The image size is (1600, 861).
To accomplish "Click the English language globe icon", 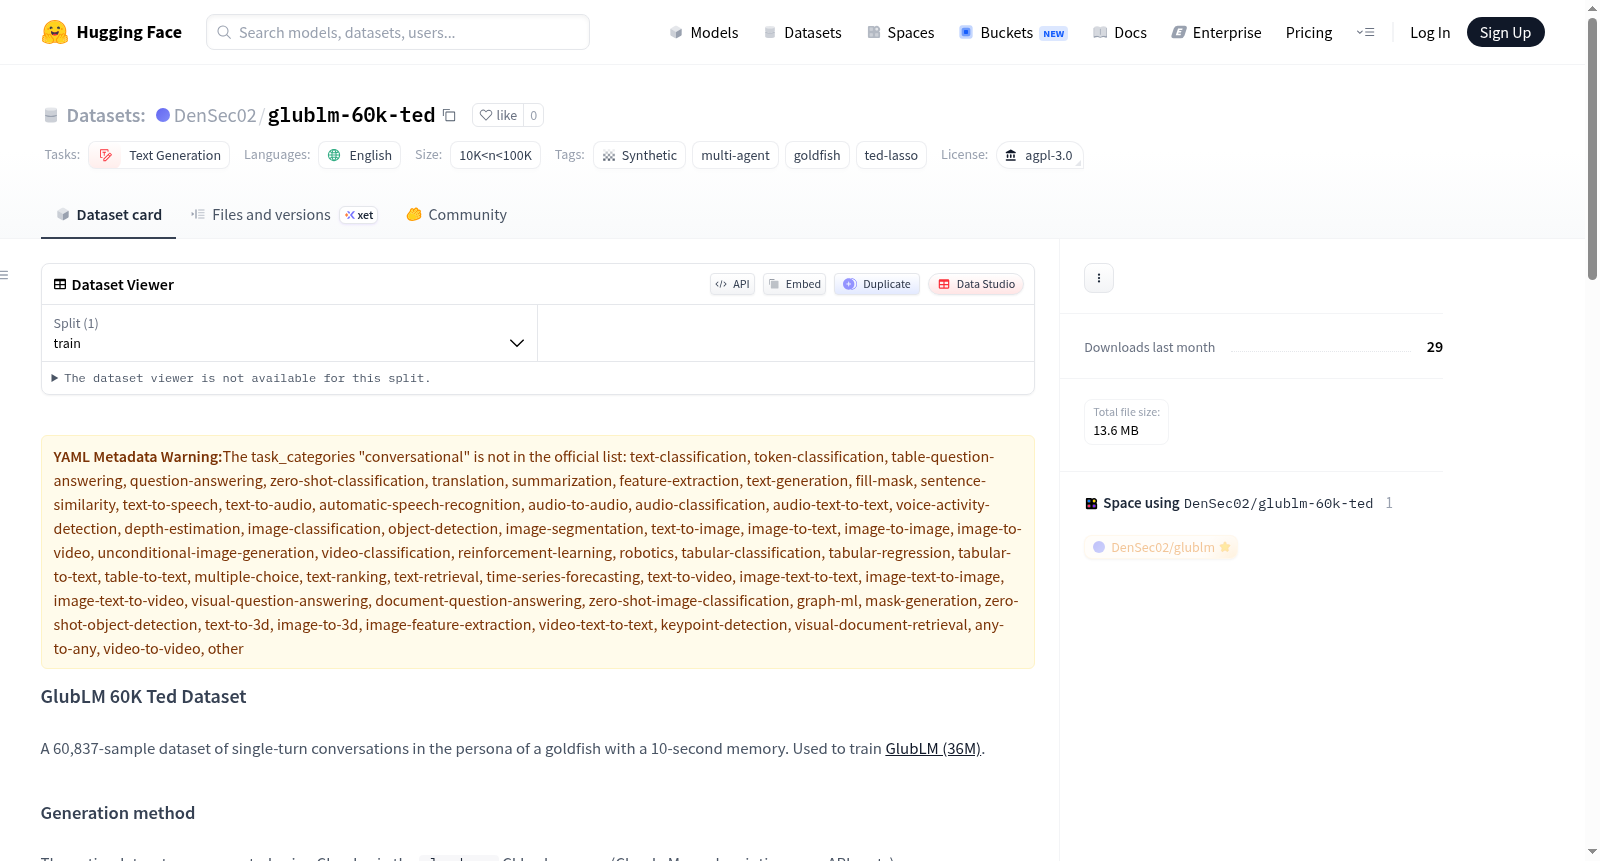I will point(334,155).
